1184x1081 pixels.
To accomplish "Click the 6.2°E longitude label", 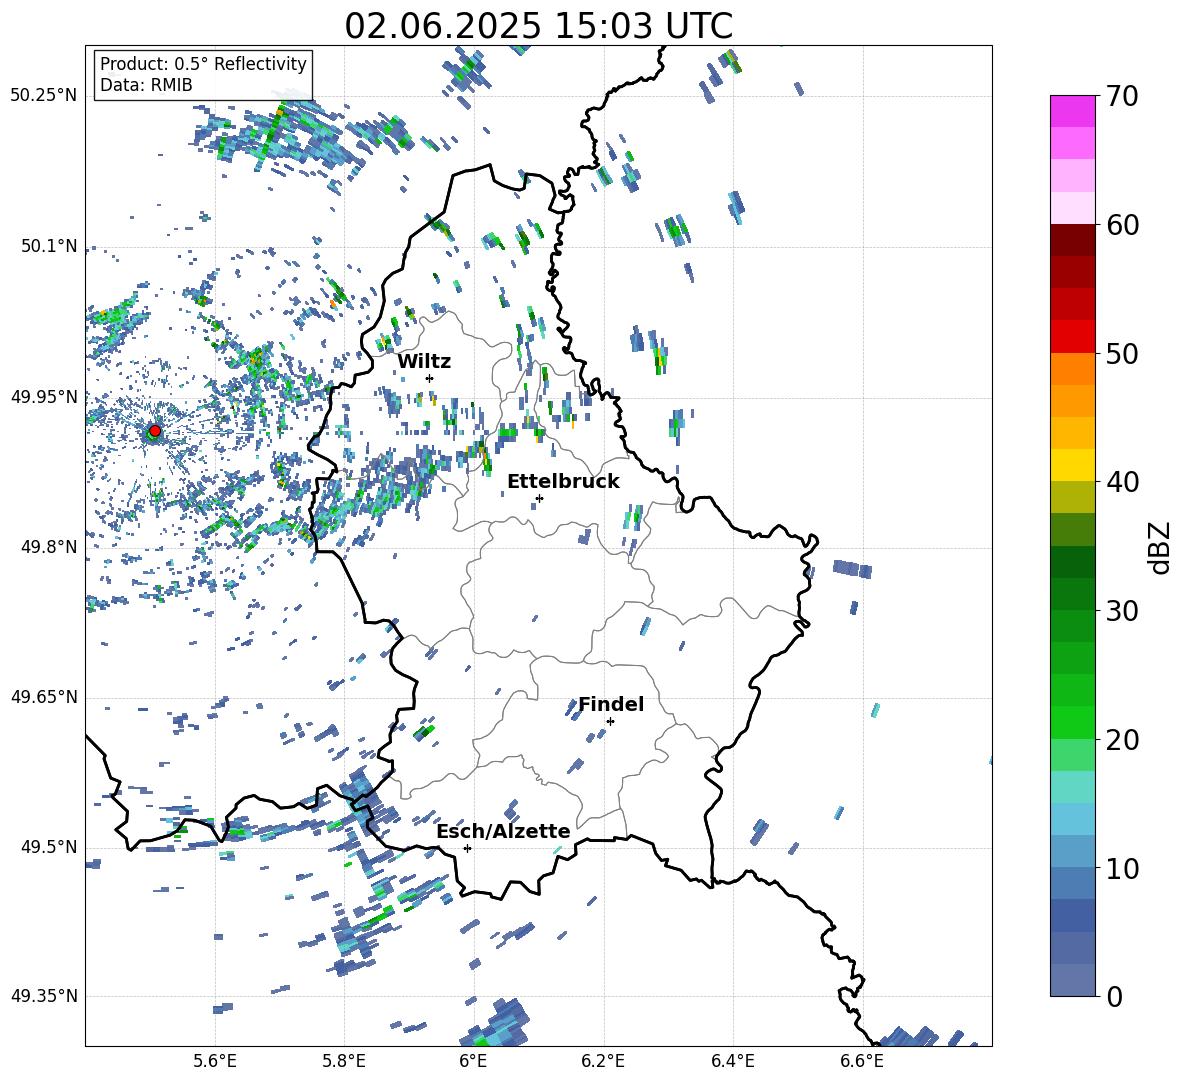I will click(603, 1061).
